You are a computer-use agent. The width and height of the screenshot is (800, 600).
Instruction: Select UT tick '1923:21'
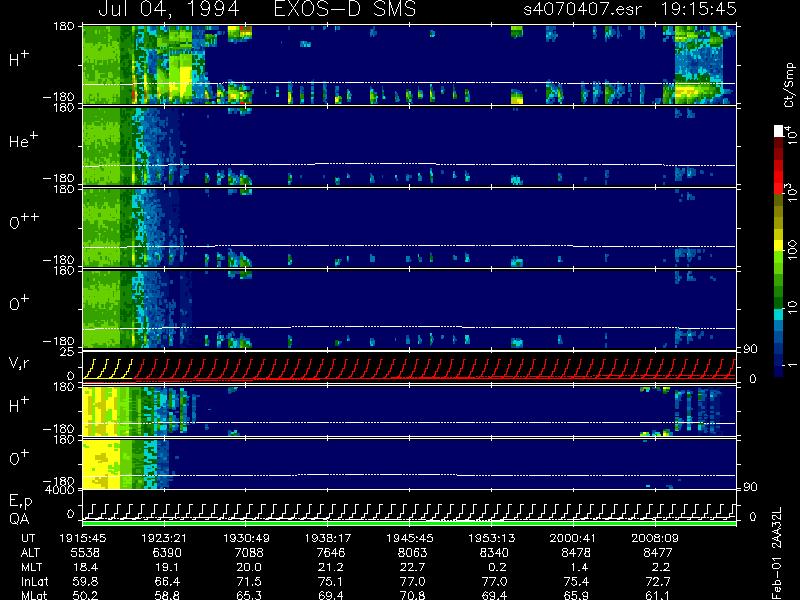coord(164,538)
